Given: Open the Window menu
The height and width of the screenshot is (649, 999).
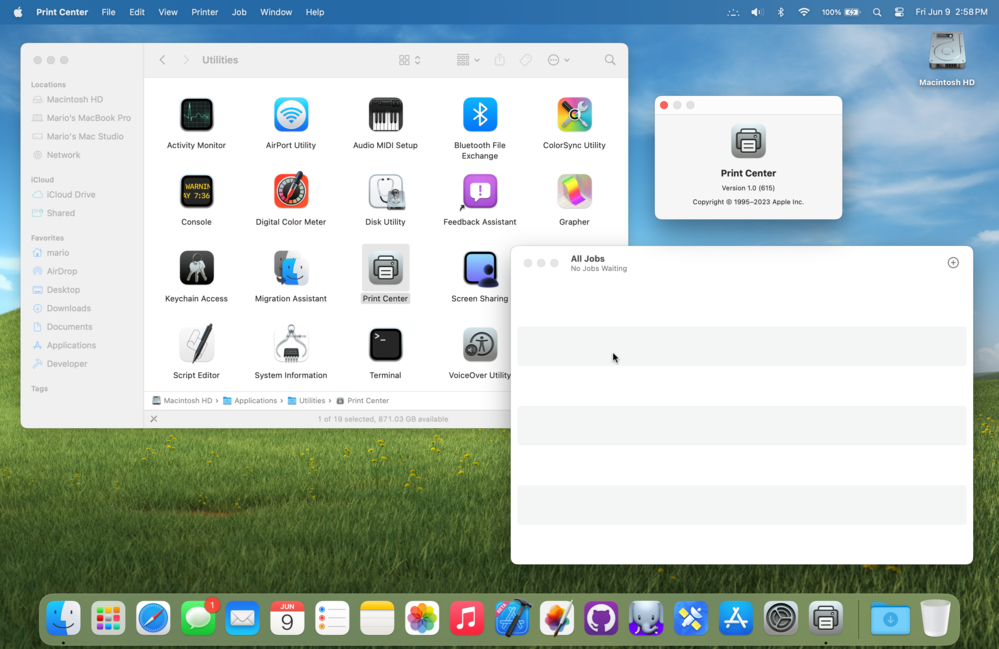Looking at the screenshot, I should click(276, 12).
